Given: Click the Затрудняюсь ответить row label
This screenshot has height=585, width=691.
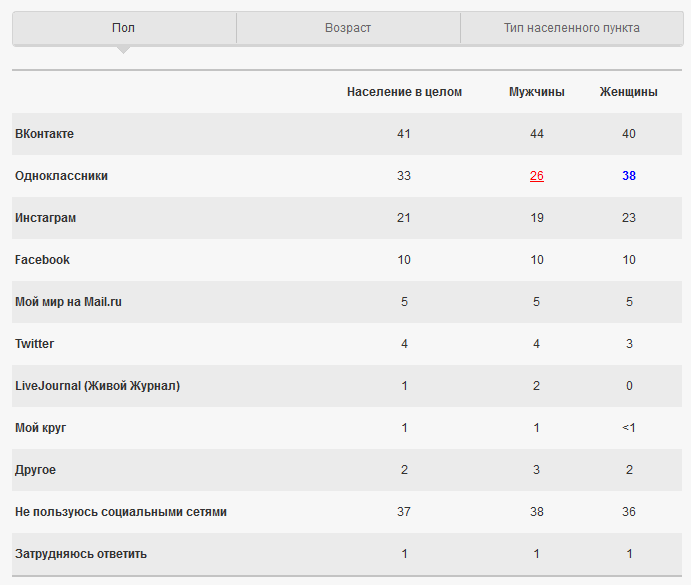Looking at the screenshot, I should [x=80, y=554].
